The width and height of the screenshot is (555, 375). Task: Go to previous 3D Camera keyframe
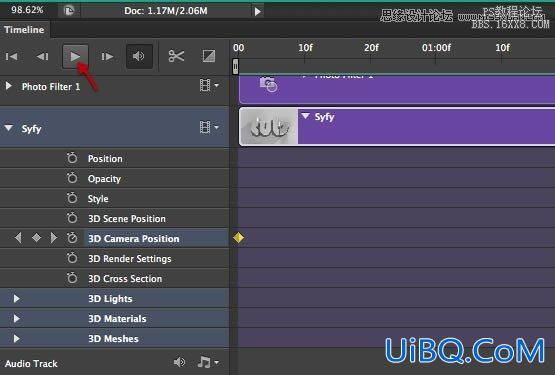18,238
